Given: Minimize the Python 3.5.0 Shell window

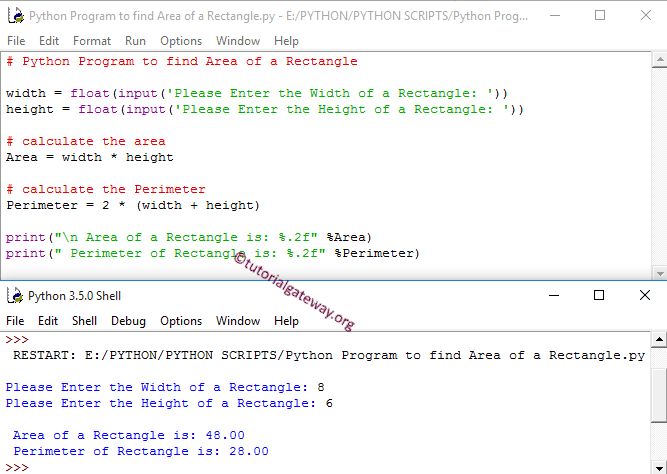Looking at the screenshot, I should 554,295.
